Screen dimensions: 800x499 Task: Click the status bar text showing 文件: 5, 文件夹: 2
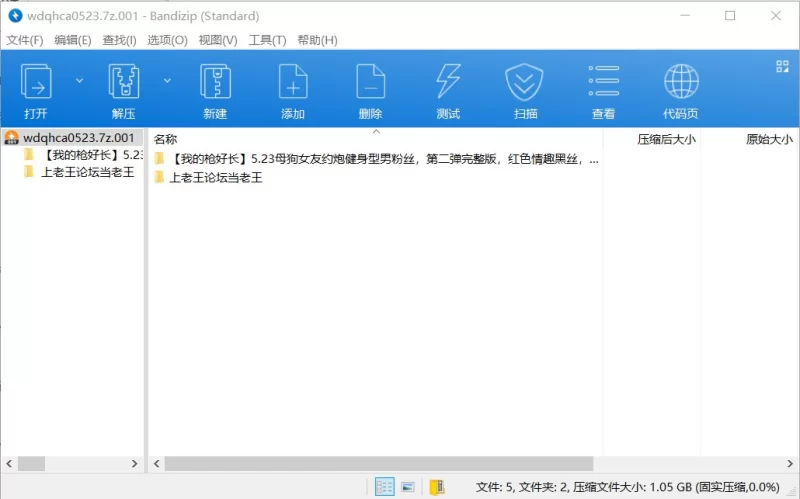pyautogui.click(x=628, y=487)
